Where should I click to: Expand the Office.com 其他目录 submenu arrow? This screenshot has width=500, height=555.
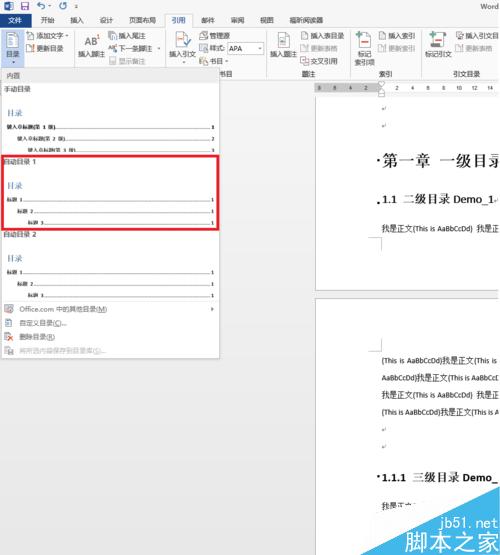click(x=212, y=309)
